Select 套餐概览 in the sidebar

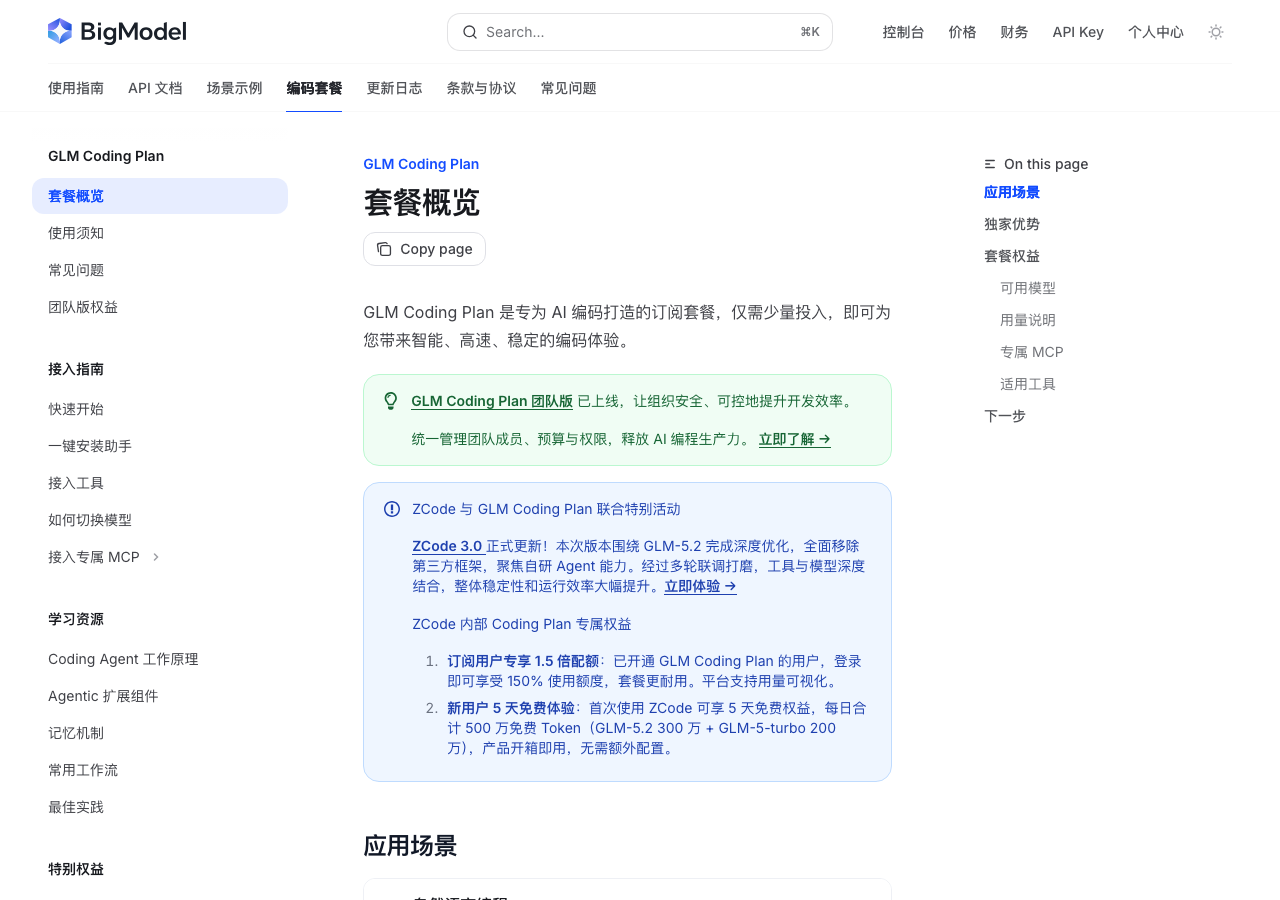click(x=160, y=196)
